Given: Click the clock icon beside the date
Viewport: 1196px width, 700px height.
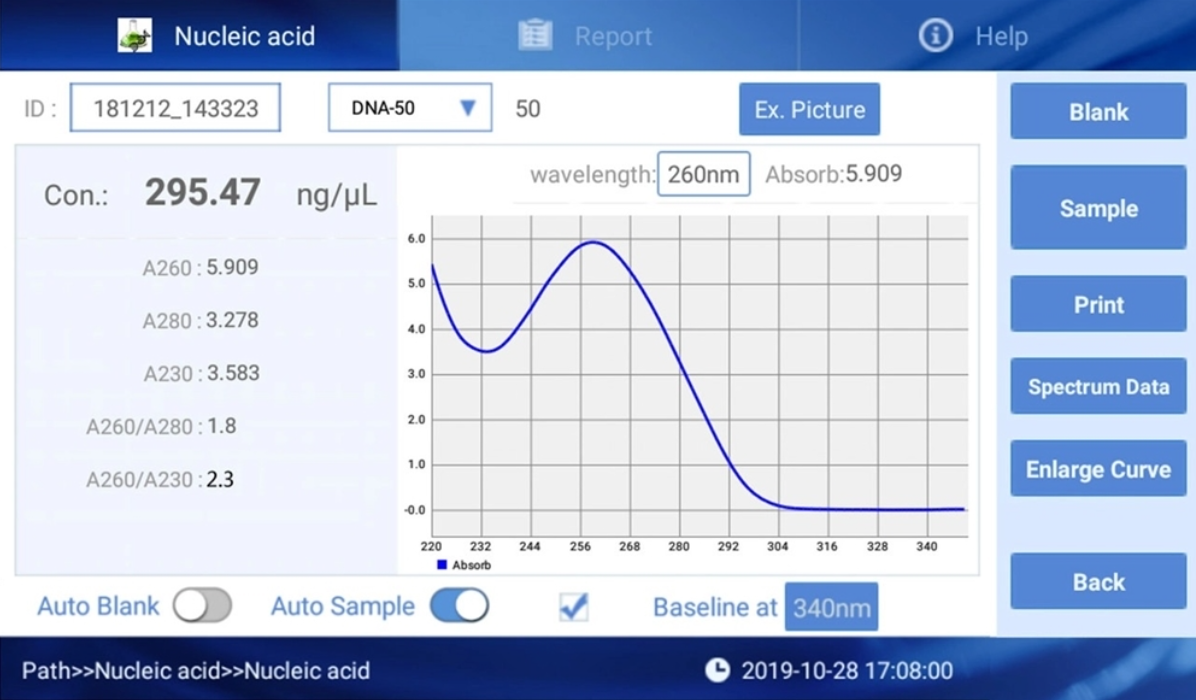Looking at the screenshot, I should pyautogui.click(x=717, y=670).
